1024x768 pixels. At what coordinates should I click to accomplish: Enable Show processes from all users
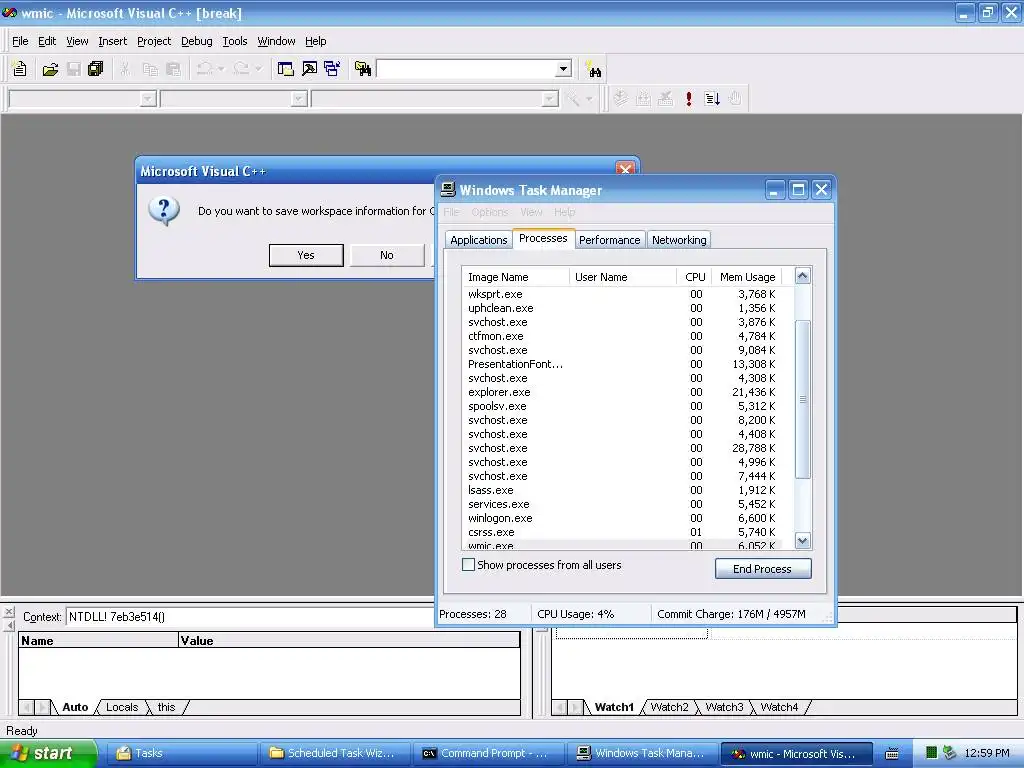[x=468, y=564]
